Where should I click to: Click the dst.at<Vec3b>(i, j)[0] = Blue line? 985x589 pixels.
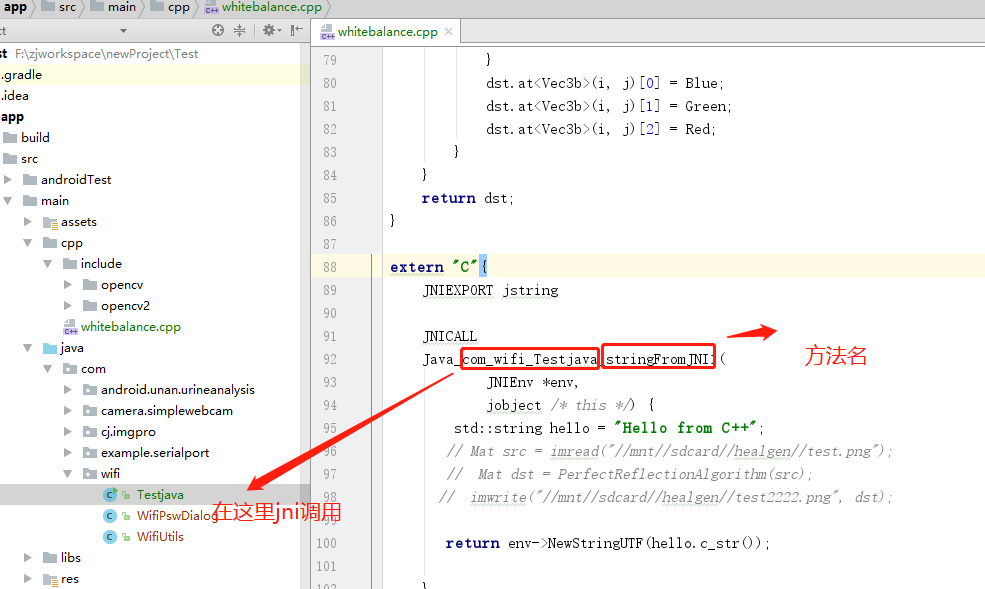tap(605, 84)
